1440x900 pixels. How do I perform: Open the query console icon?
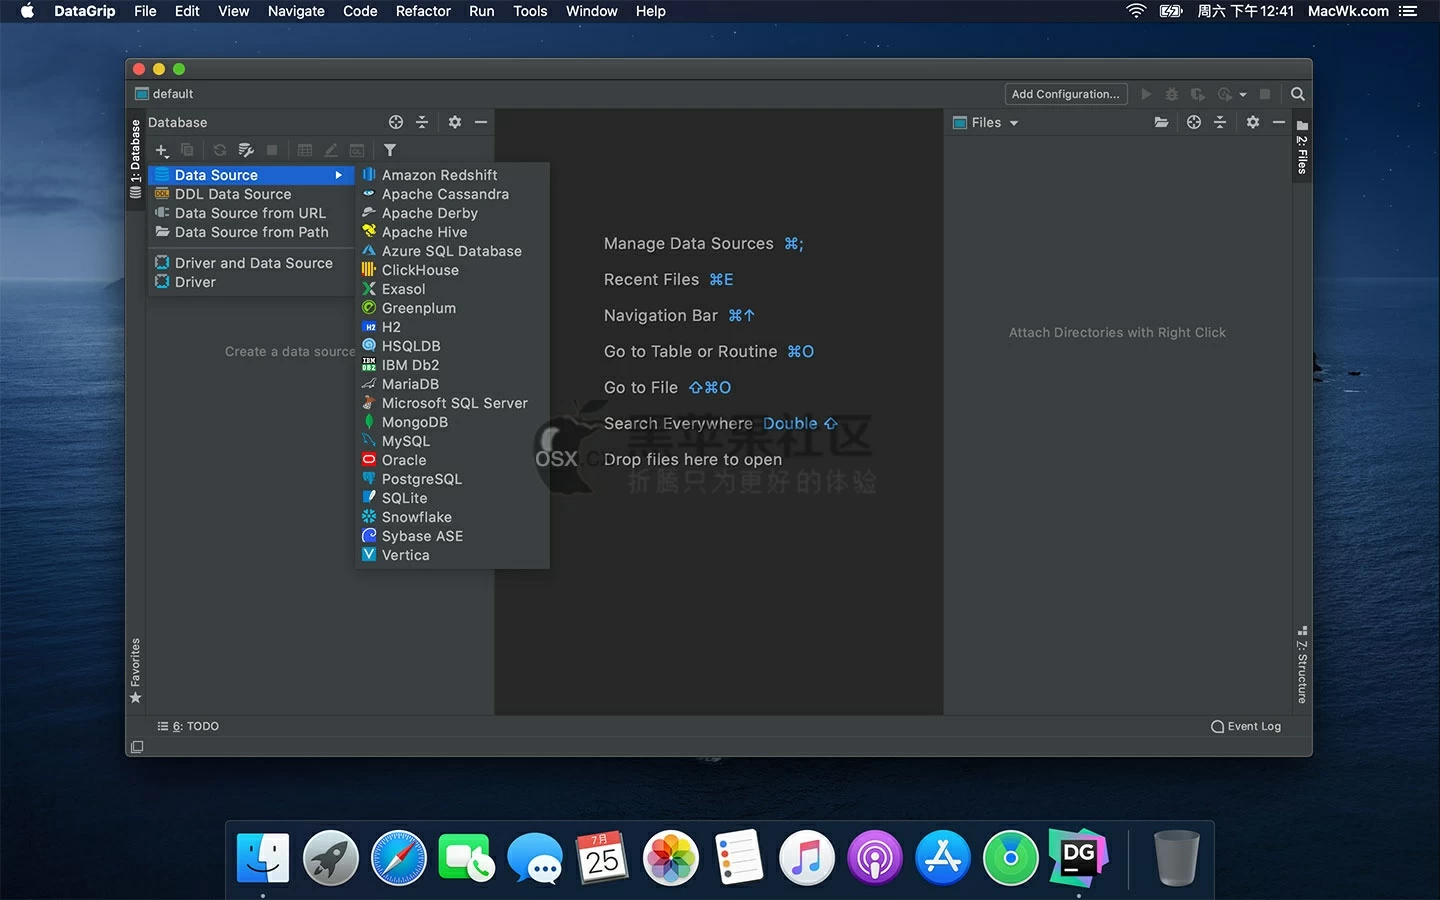[x=357, y=150]
